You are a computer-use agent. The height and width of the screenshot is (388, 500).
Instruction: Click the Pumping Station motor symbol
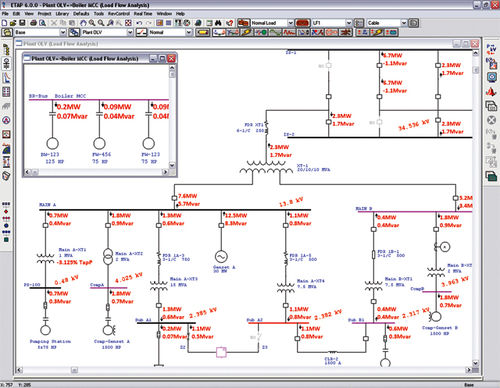click(45, 330)
